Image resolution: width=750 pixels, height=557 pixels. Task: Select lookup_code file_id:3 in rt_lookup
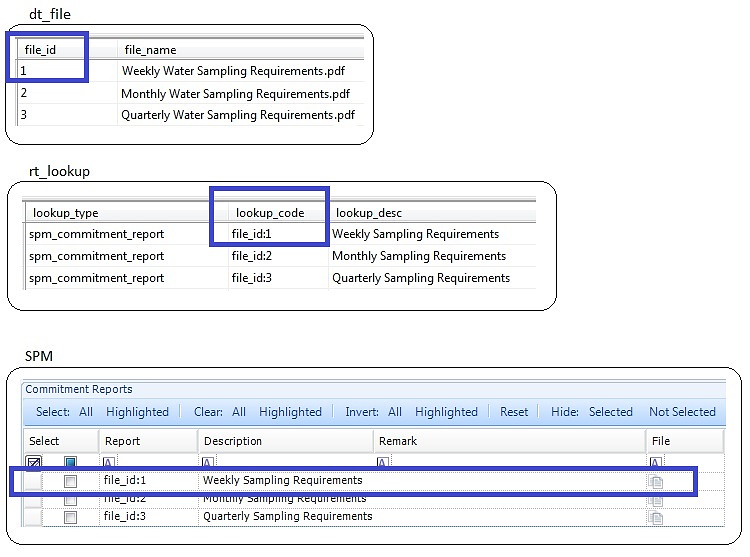(x=252, y=278)
